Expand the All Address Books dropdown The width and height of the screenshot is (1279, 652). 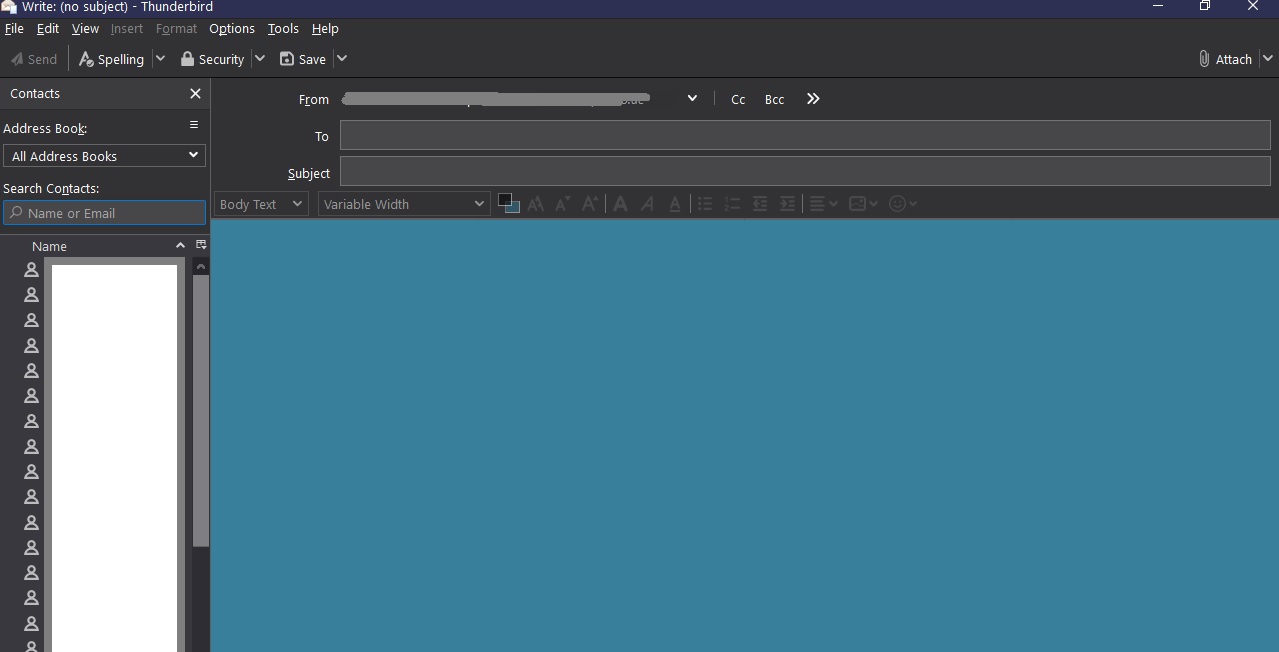[104, 156]
